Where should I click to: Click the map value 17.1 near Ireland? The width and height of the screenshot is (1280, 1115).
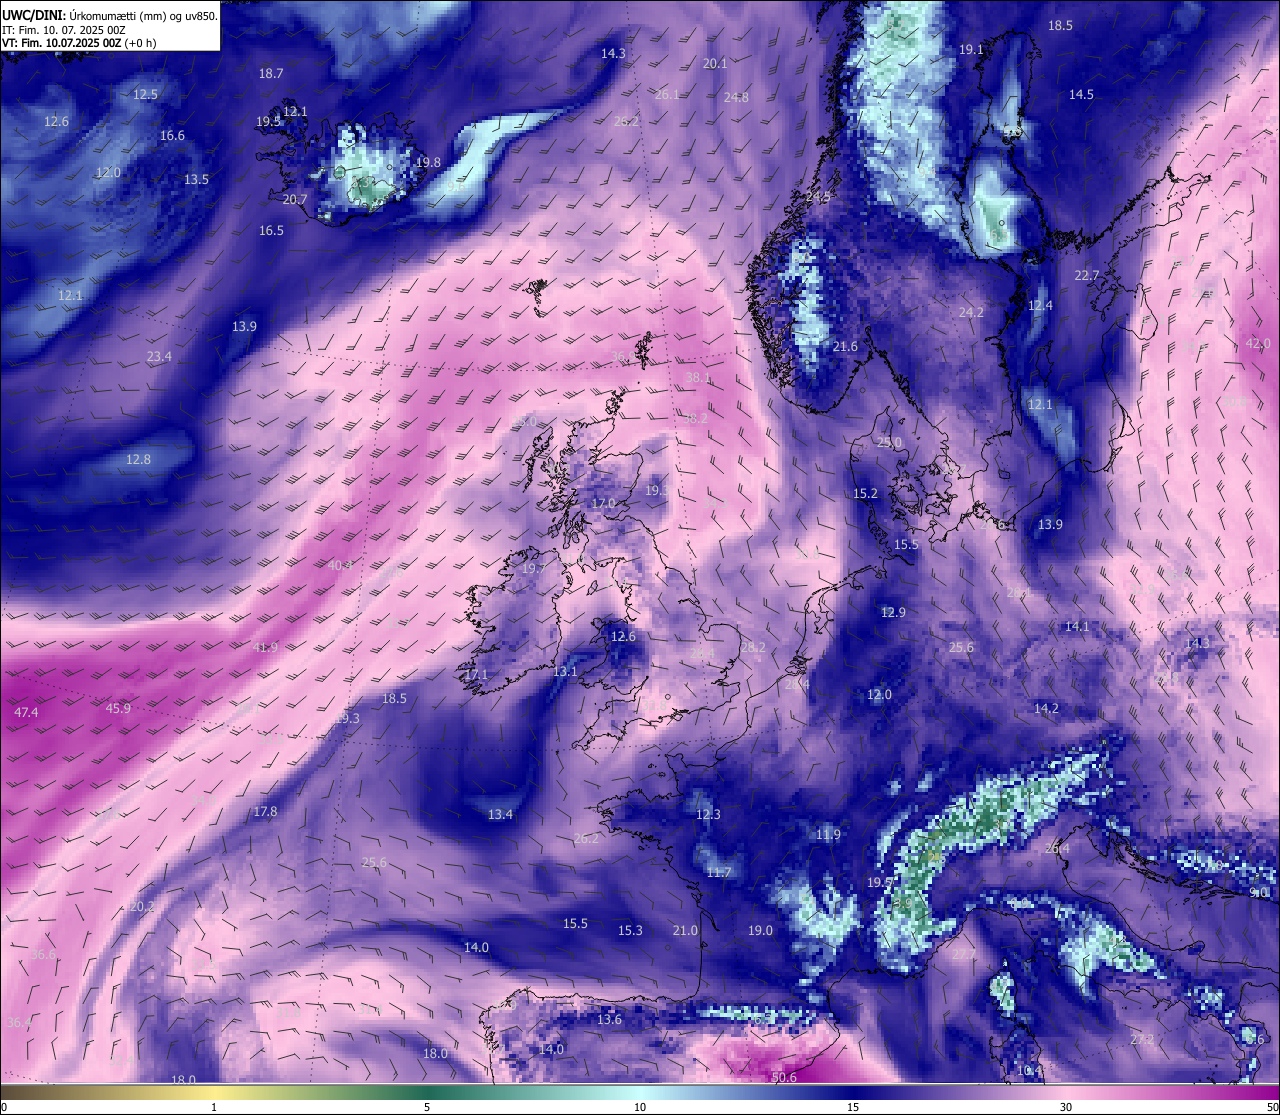(476, 676)
